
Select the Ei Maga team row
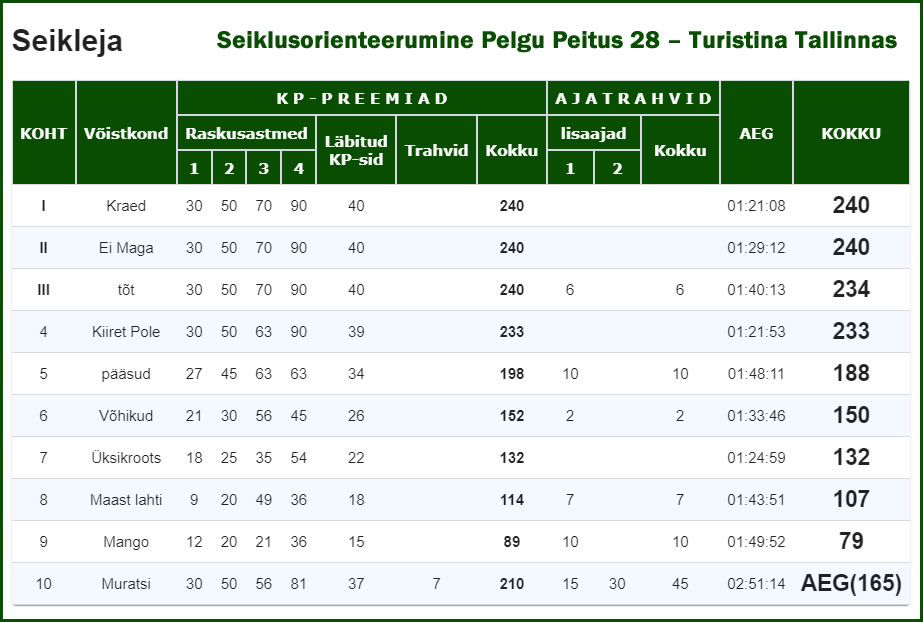461,248
